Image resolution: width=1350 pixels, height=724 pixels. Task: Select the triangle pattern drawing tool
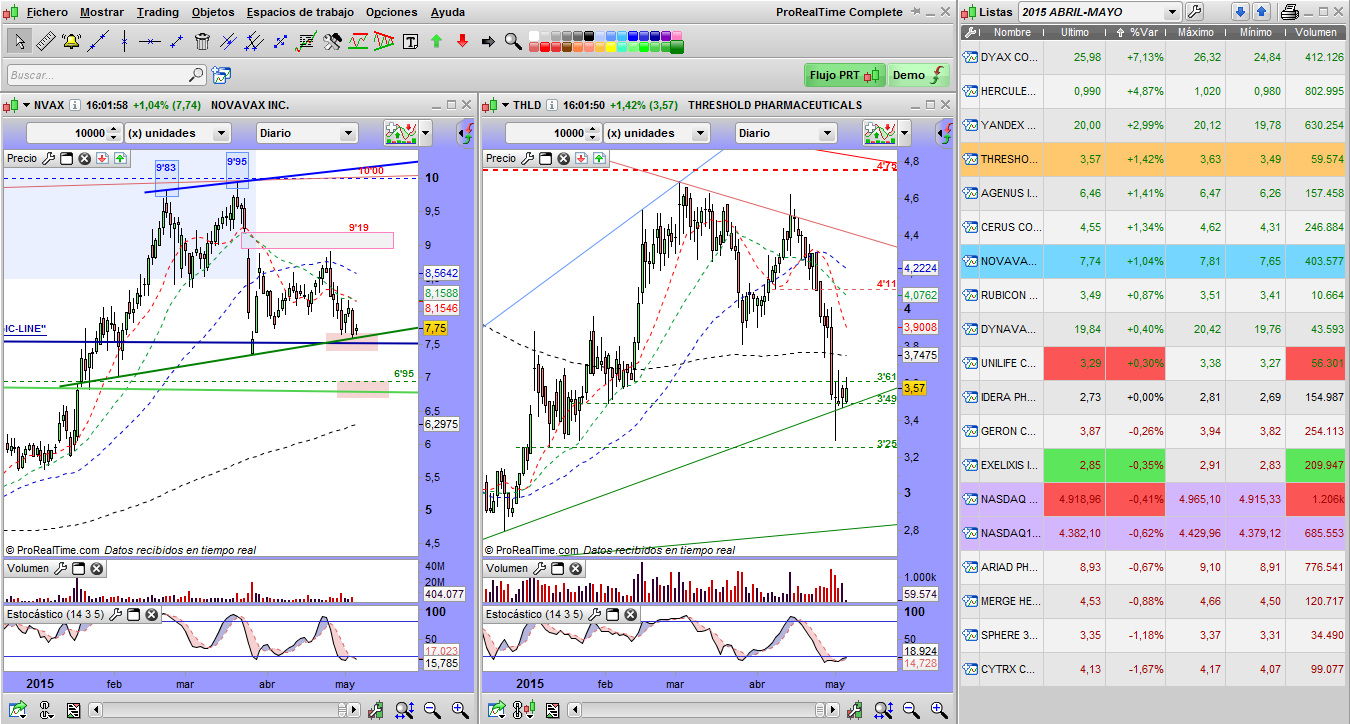point(384,42)
